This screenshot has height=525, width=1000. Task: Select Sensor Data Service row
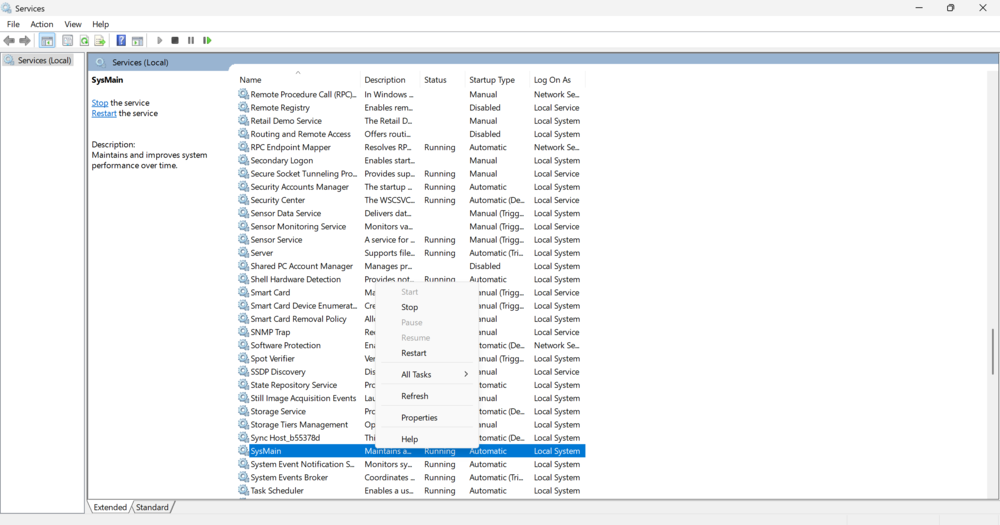coord(410,213)
